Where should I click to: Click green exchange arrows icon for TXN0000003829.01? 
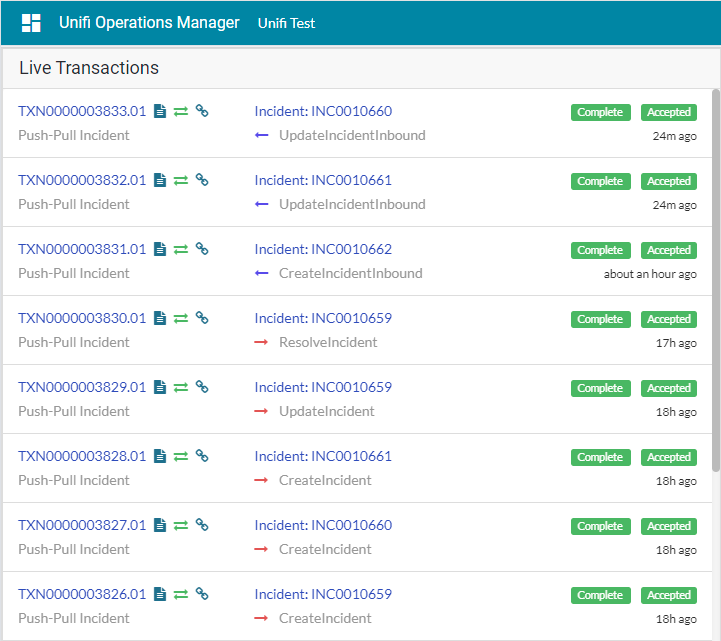coord(181,388)
